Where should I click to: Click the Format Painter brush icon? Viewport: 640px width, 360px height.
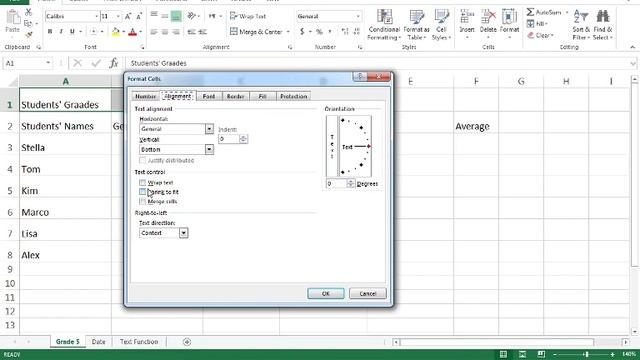click(x=29, y=36)
